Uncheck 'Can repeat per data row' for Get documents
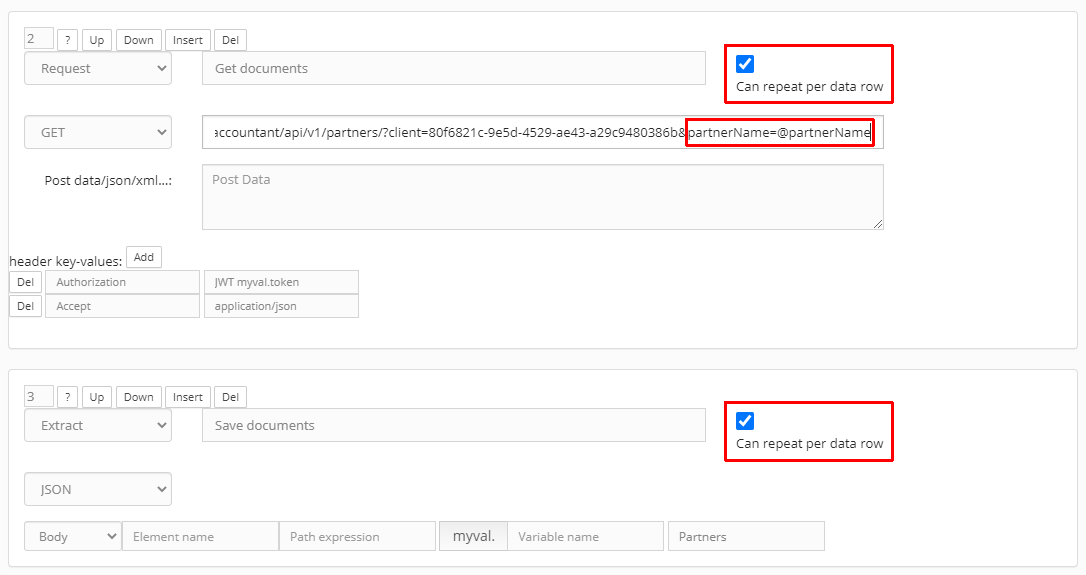The image size is (1086, 575). click(745, 65)
